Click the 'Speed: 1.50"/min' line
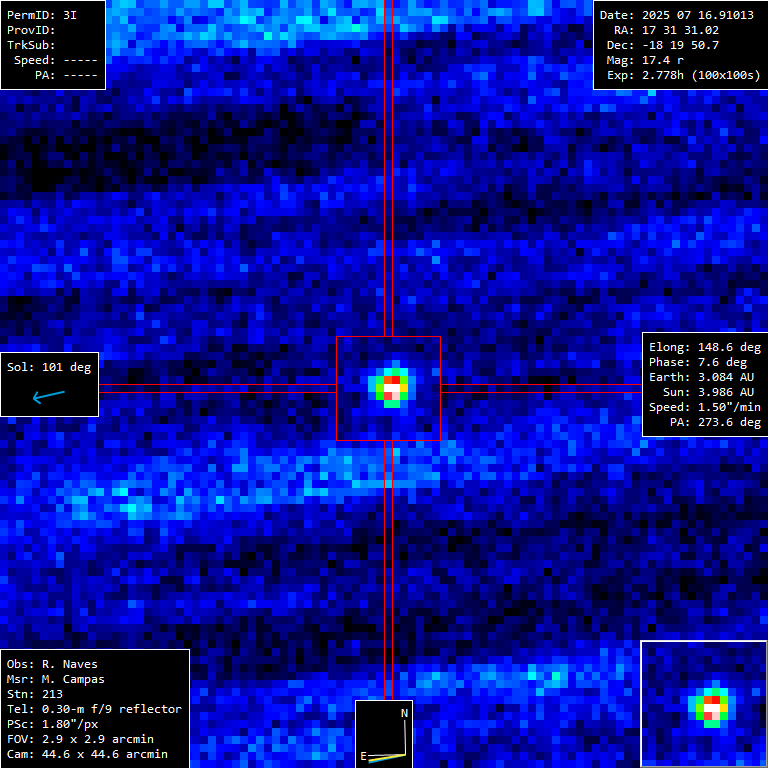The image size is (768, 768). coord(705,407)
